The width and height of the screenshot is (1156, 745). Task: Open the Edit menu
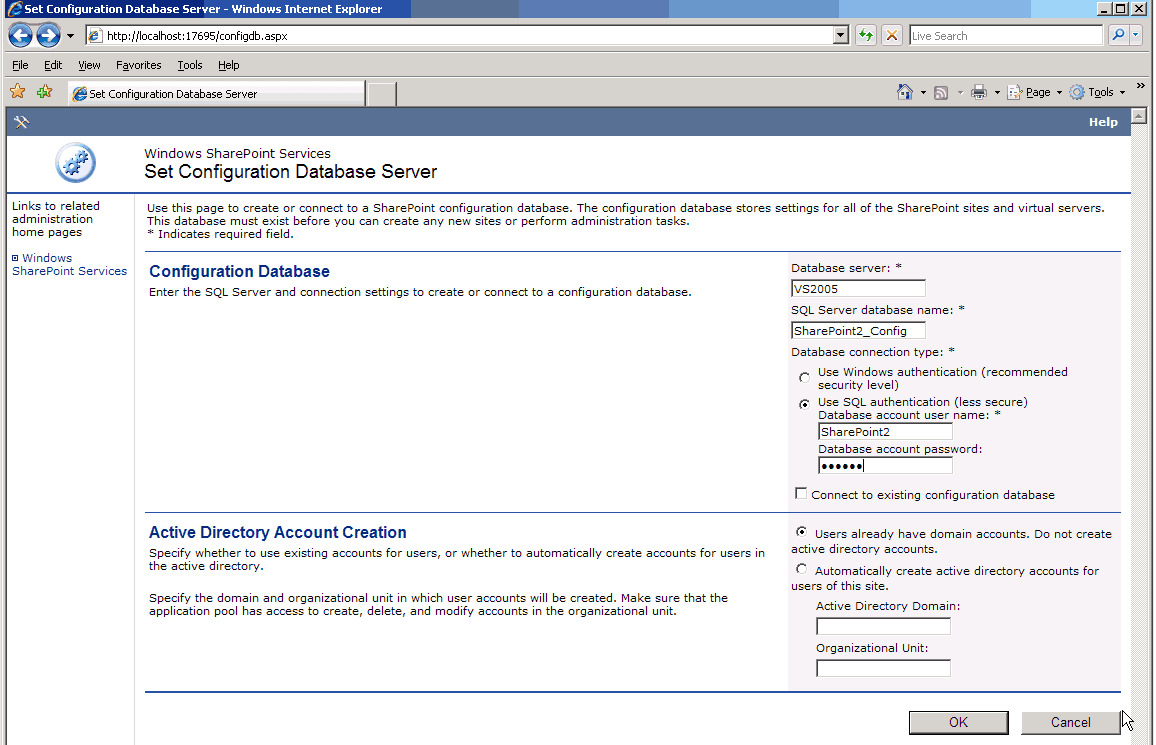coord(53,65)
